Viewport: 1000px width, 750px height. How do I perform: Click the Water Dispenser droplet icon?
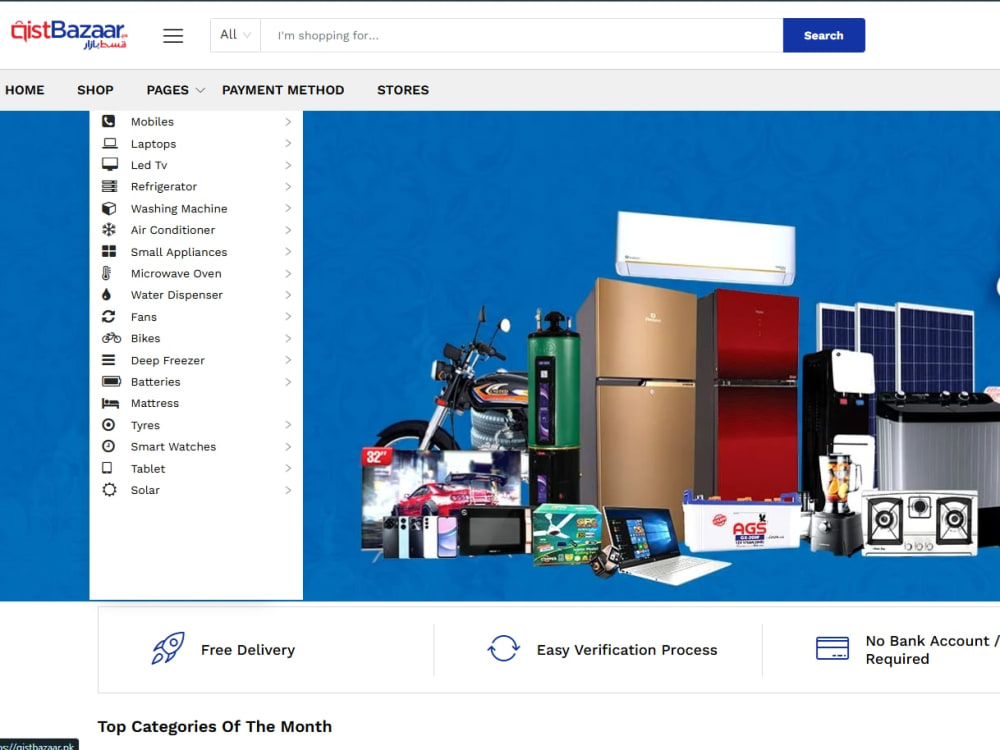coord(107,295)
